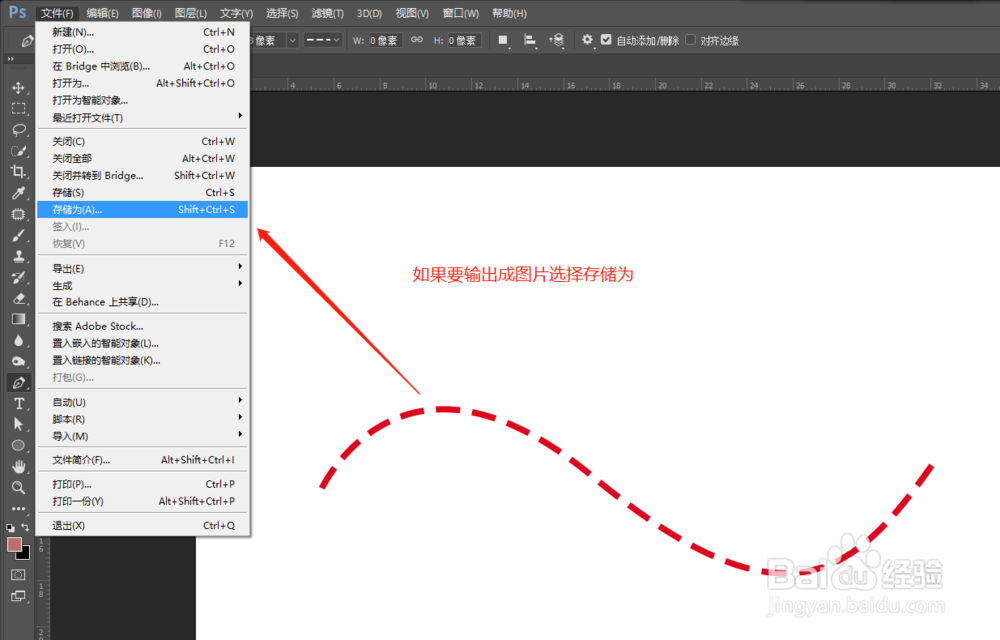Image resolution: width=1000 pixels, height=640 pixels.
Task: Select the Pen tool in toolbox
Action: (x=18, y=382)
